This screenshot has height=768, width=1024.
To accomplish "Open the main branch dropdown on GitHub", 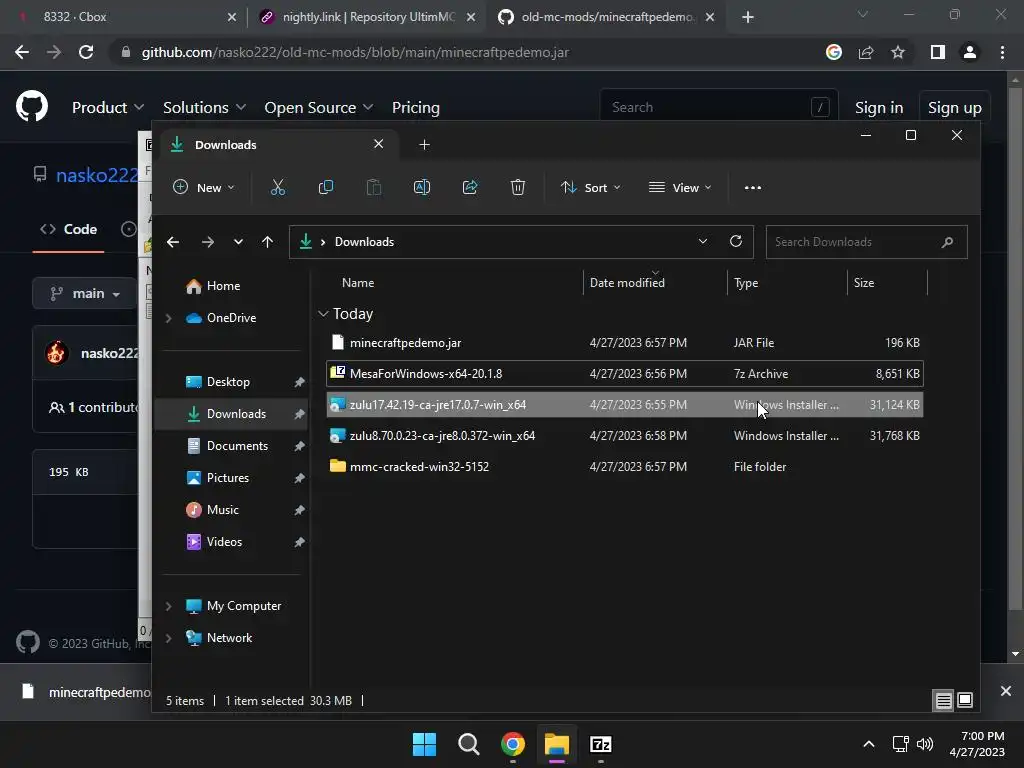I will (x=85, y=293).
